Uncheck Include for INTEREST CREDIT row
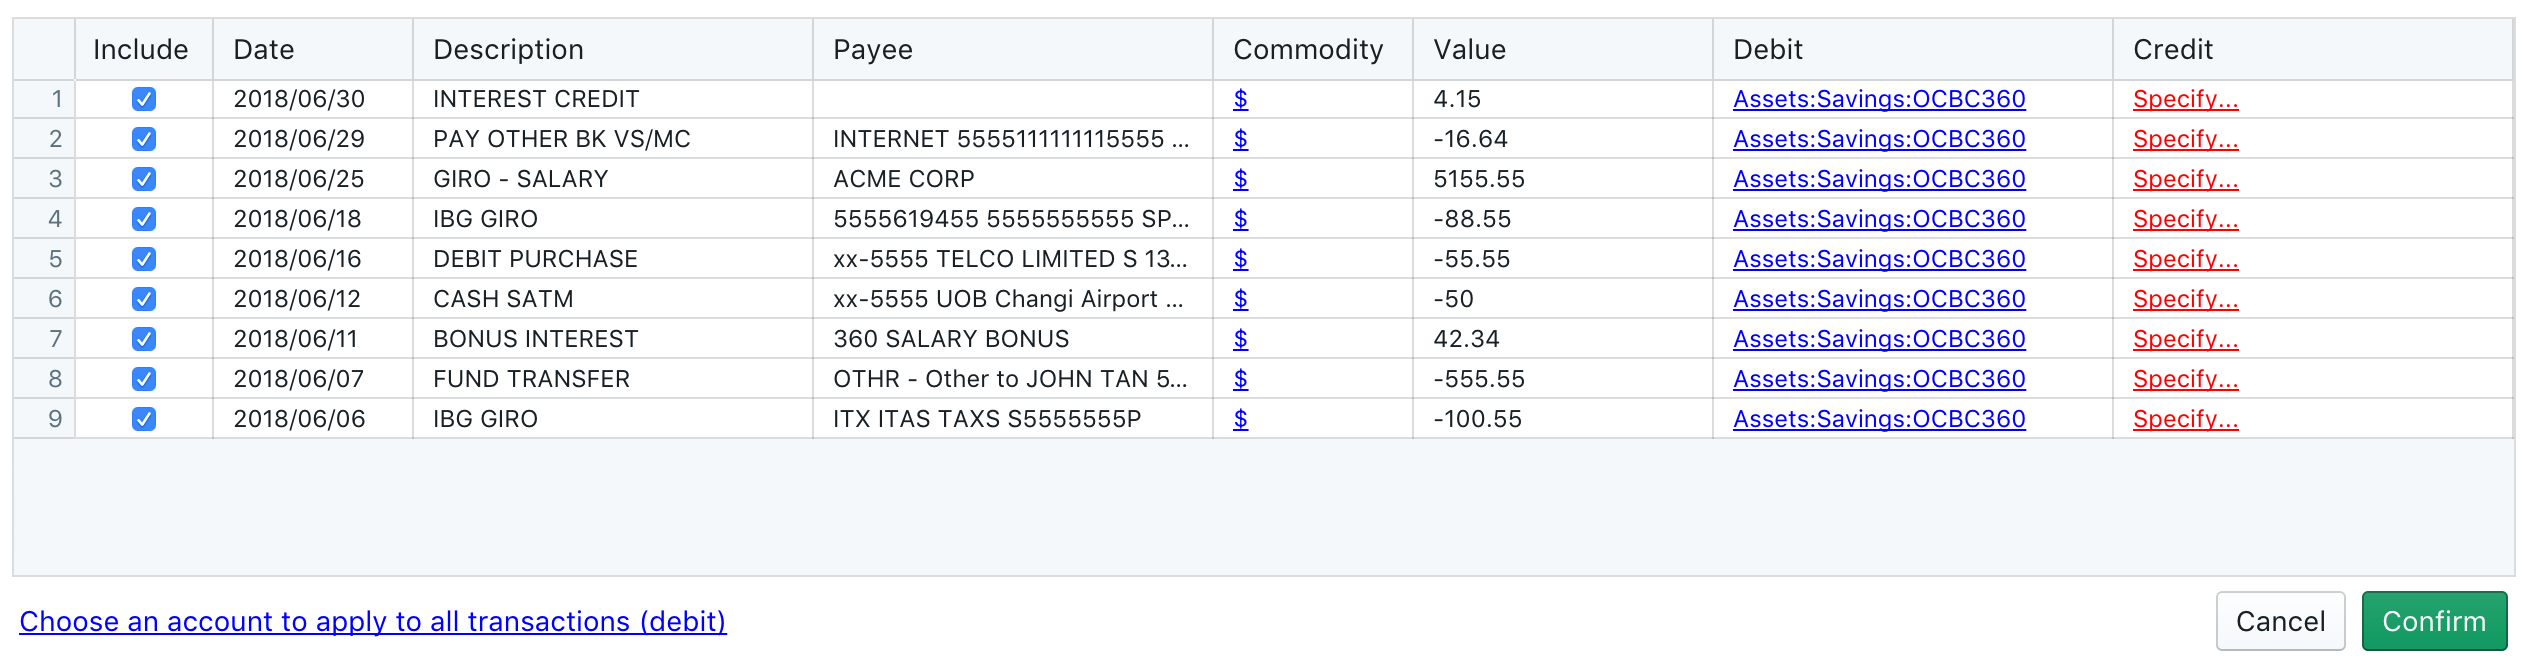The image size is (2528, 658). point(144,99)
